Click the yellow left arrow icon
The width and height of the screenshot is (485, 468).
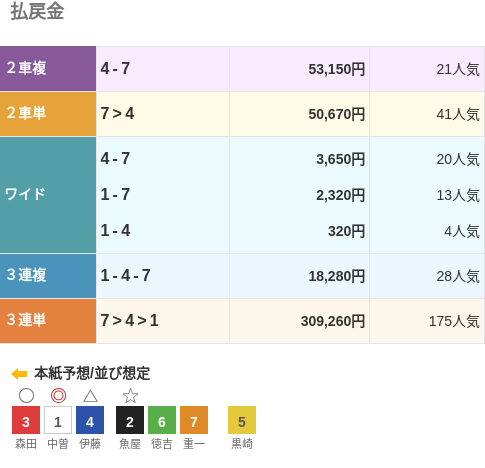click(x=19, y=374)
